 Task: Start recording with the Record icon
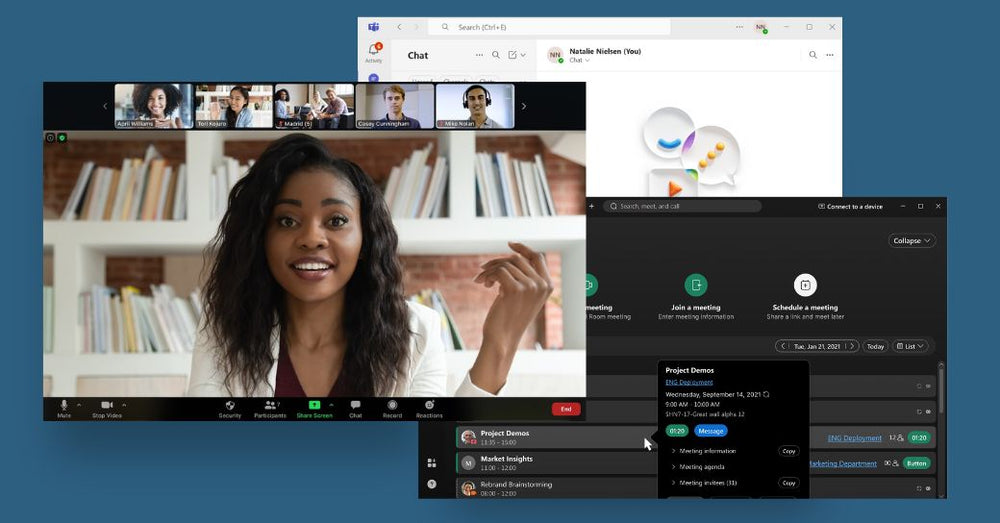pyautogui.click(x=392, y=405)
